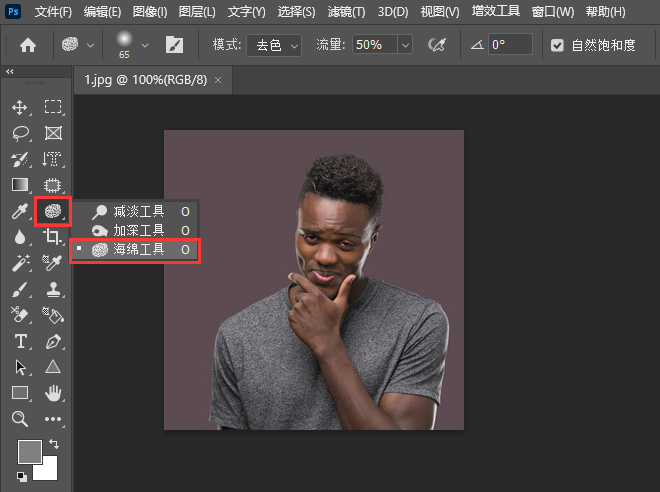Select the Lasso tool

tap(20, 133)
